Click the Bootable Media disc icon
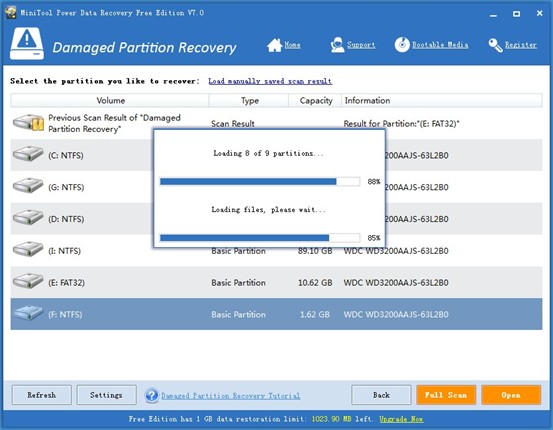 pos(402,45)
